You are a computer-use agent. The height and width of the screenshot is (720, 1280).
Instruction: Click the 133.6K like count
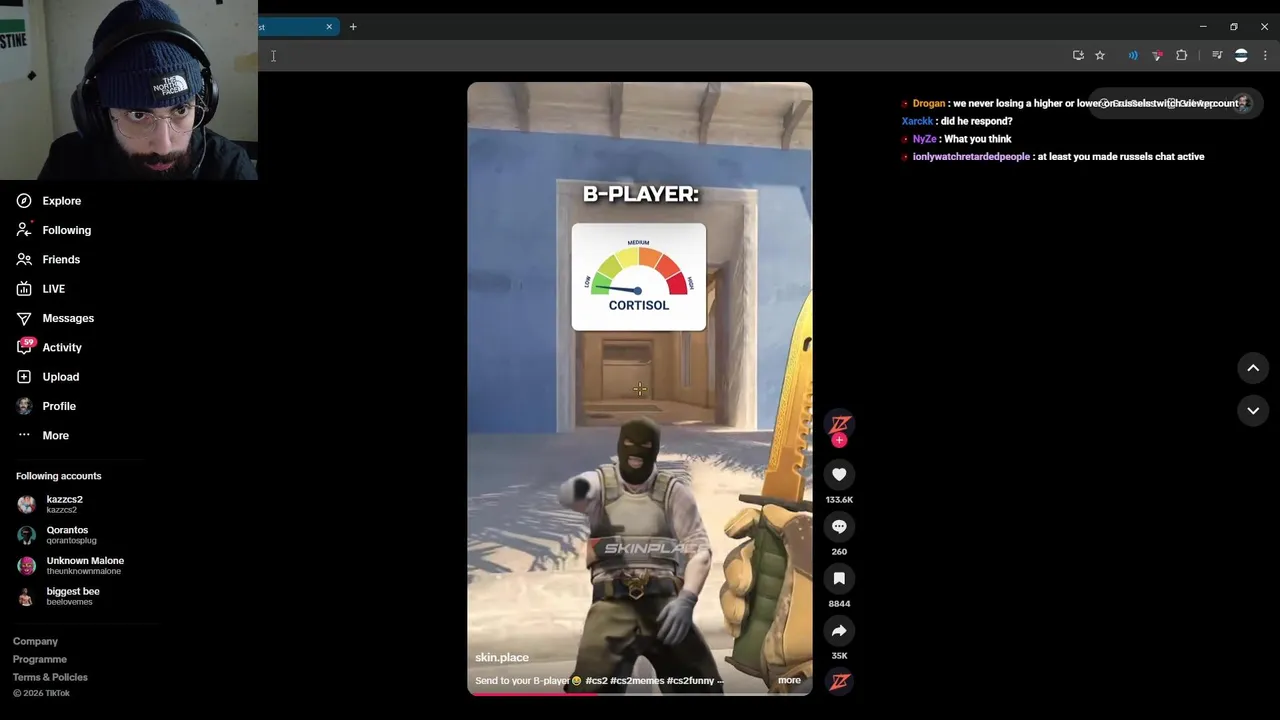click(x=839, y=500)
